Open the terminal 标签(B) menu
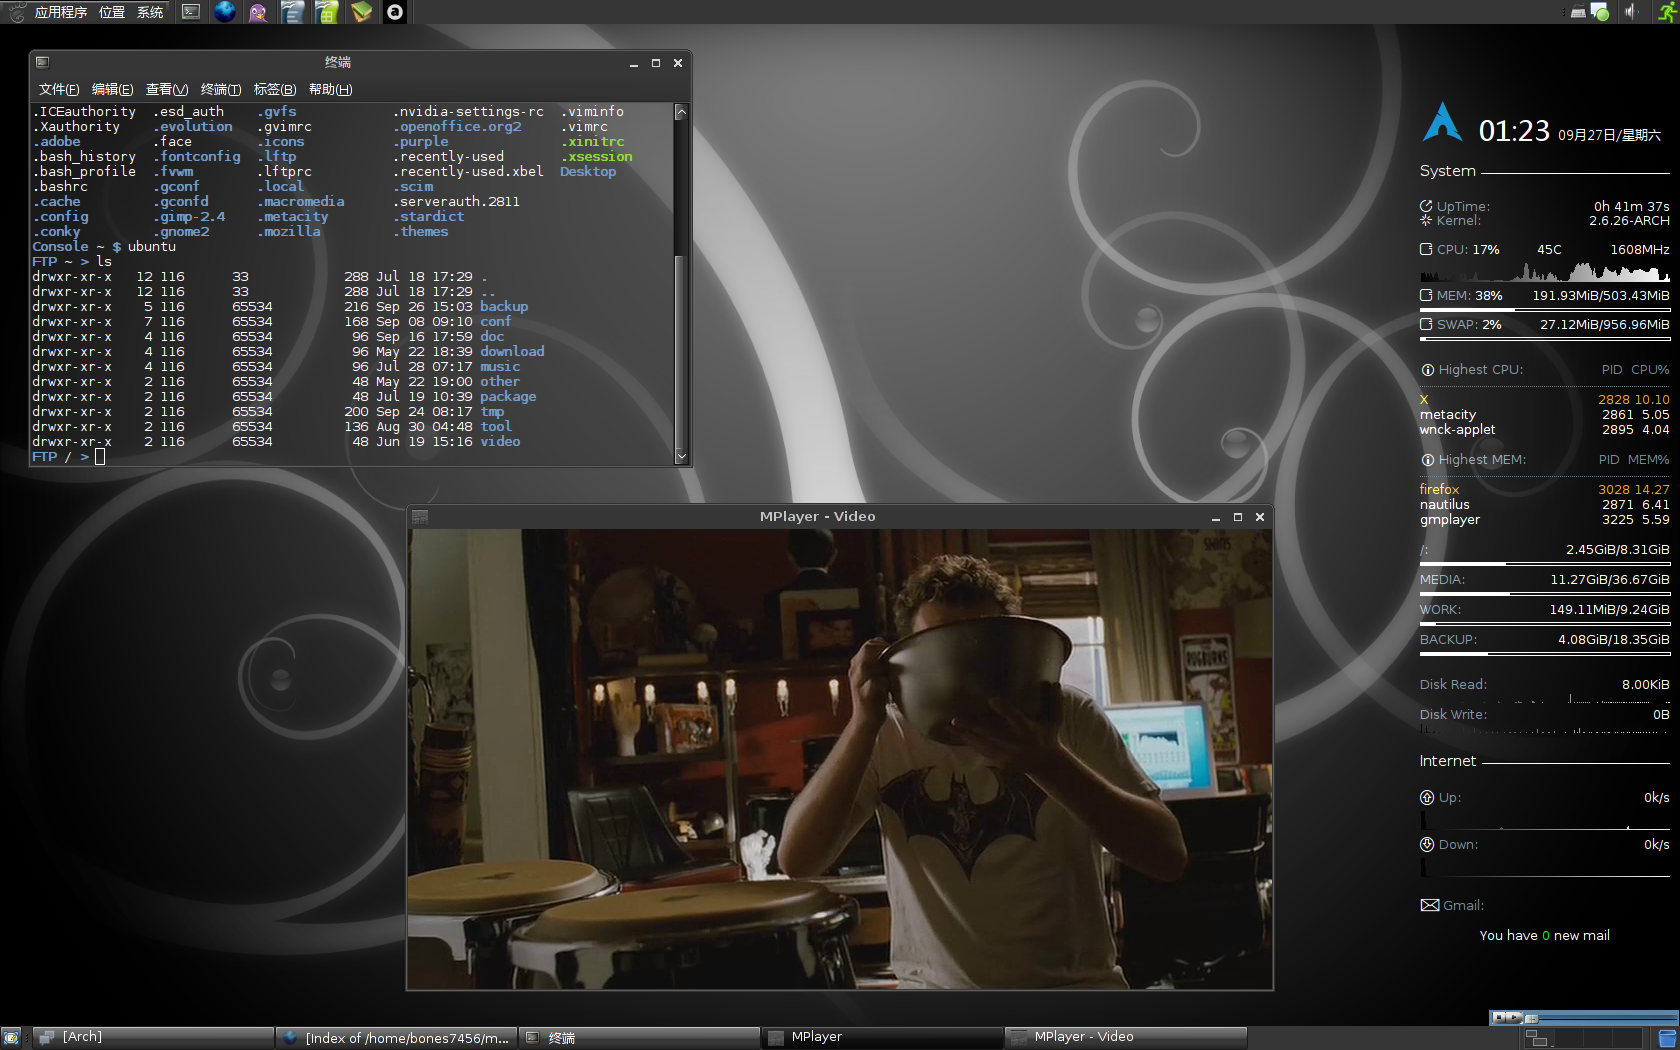1680x1050 pixels. tap(274, 89)
